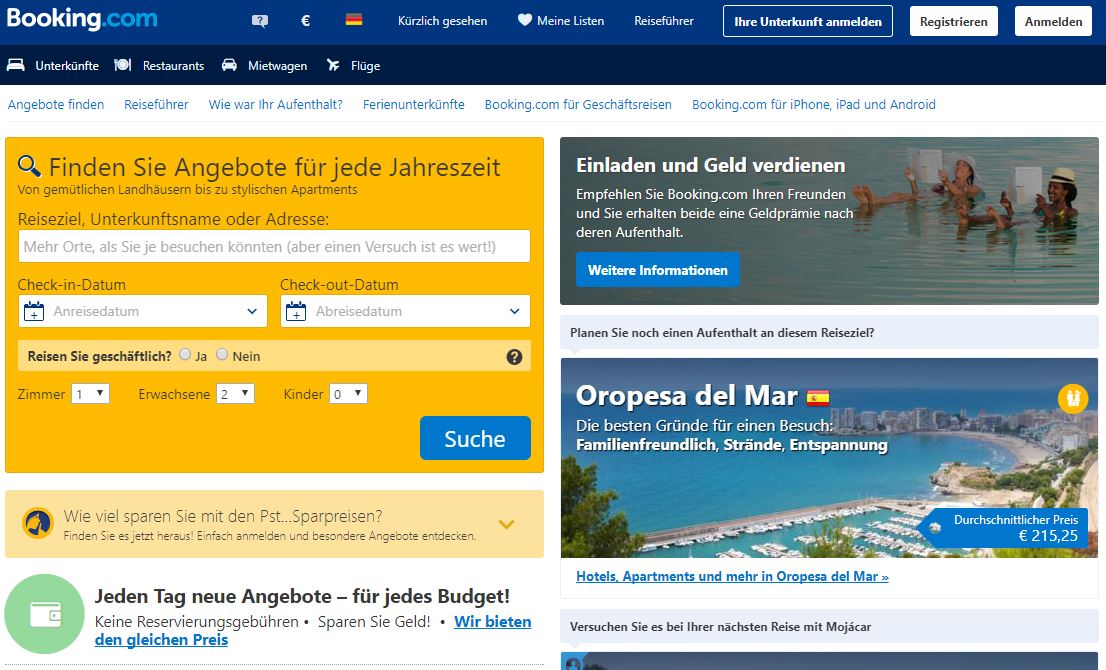This screenshot has height=670, width=1106.
Task: Open Reiseführer in the top header
Action: click(664, 21)
